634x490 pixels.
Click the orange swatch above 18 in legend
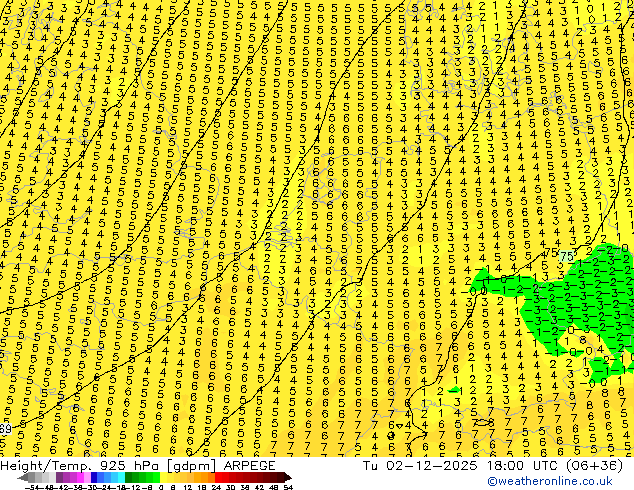tap(205, 477)
